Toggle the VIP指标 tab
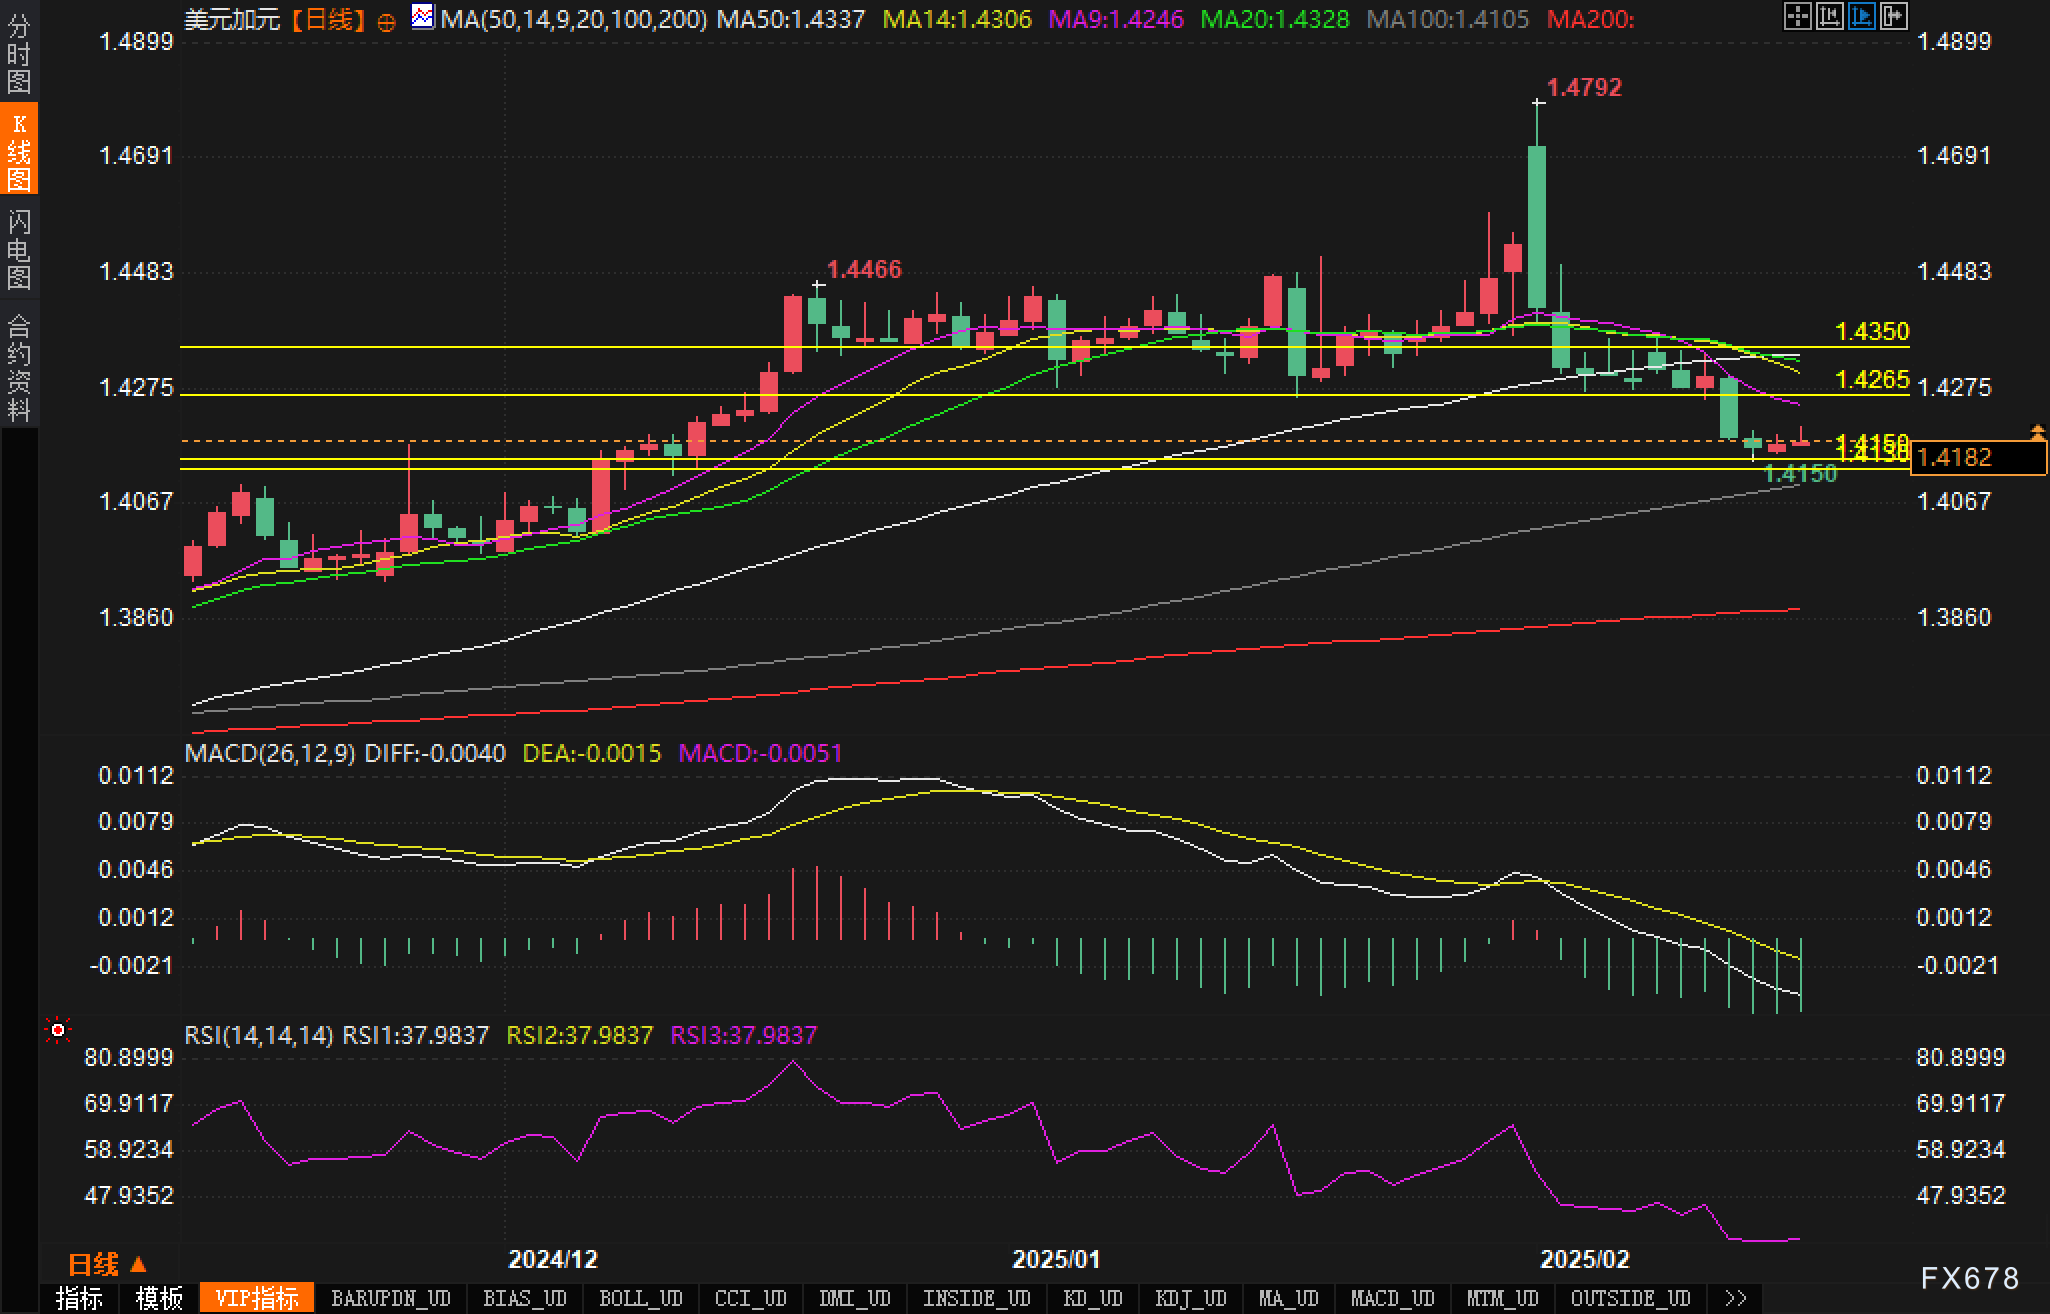Image resolution: width=2050 pixels, height=1314 pixels. pos(257,1298)
